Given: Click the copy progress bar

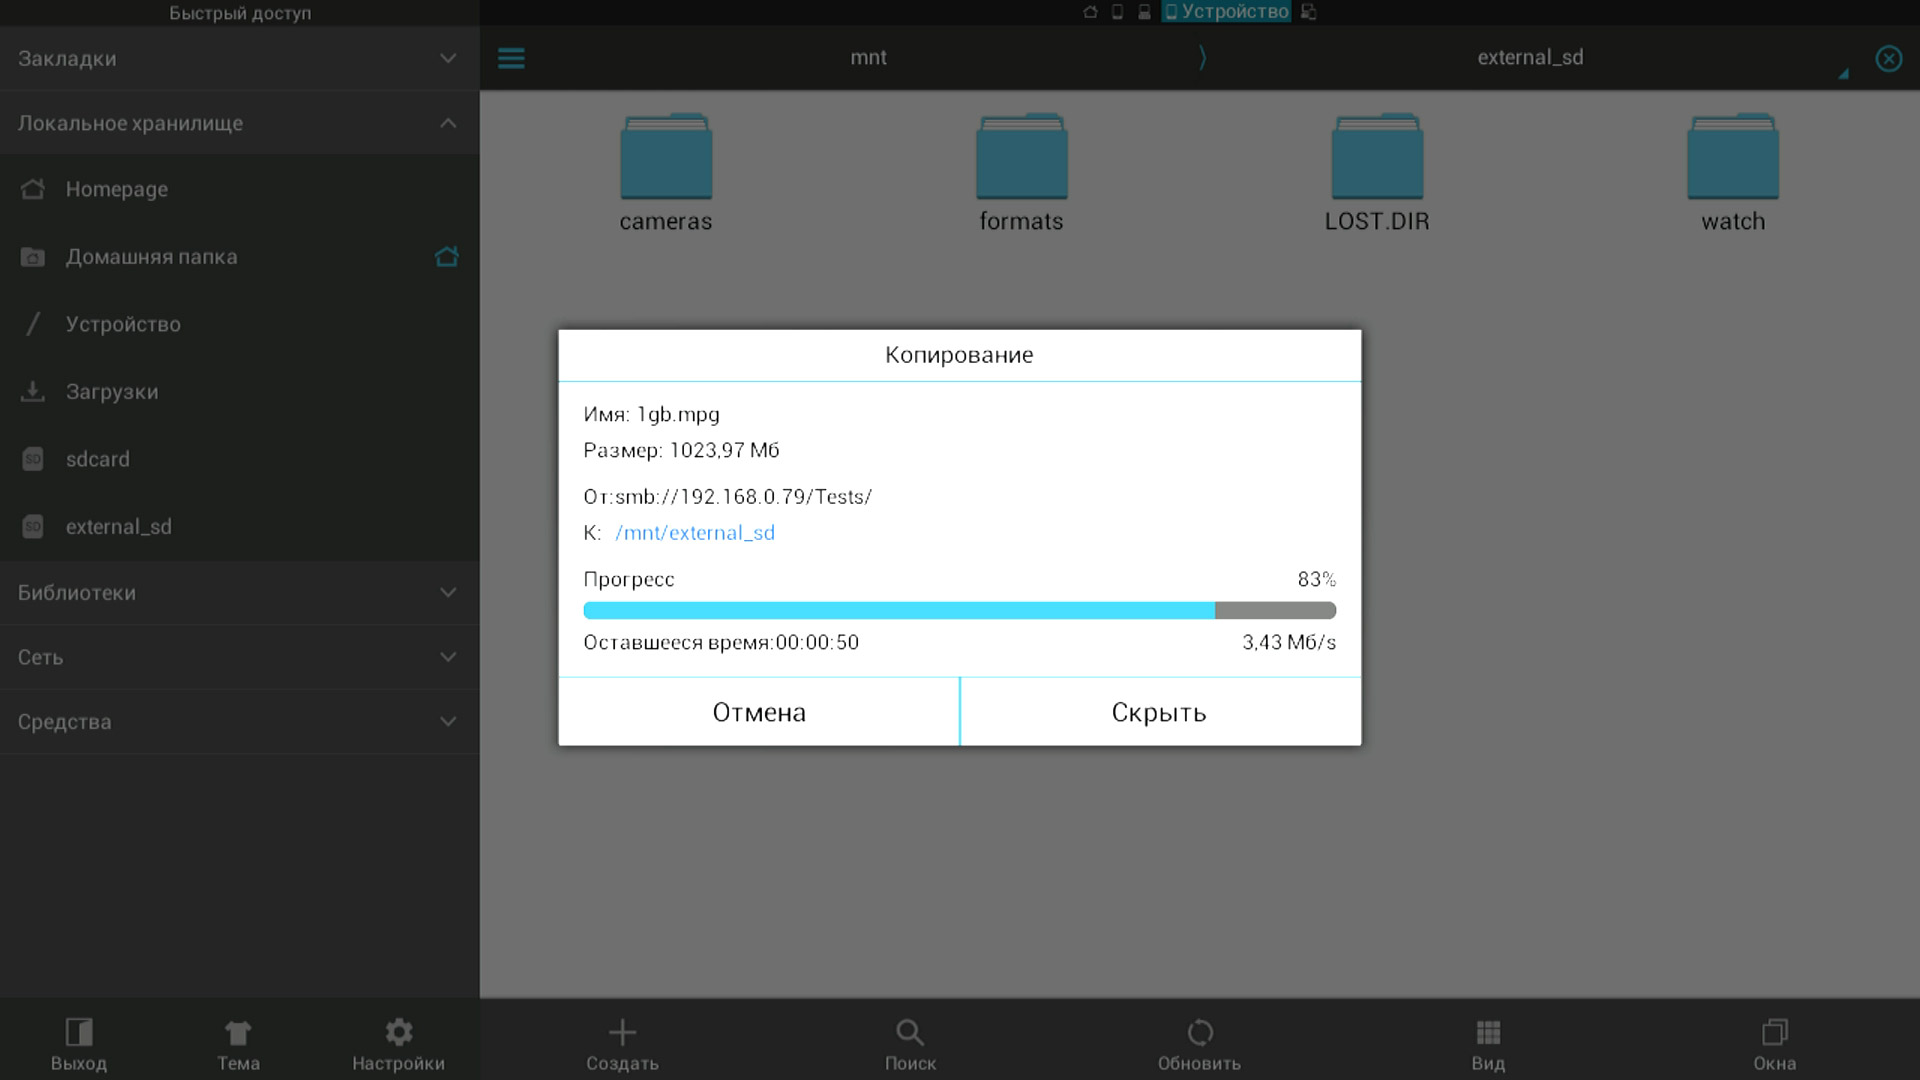Looking at the screenshot, I should pos(959,610).
